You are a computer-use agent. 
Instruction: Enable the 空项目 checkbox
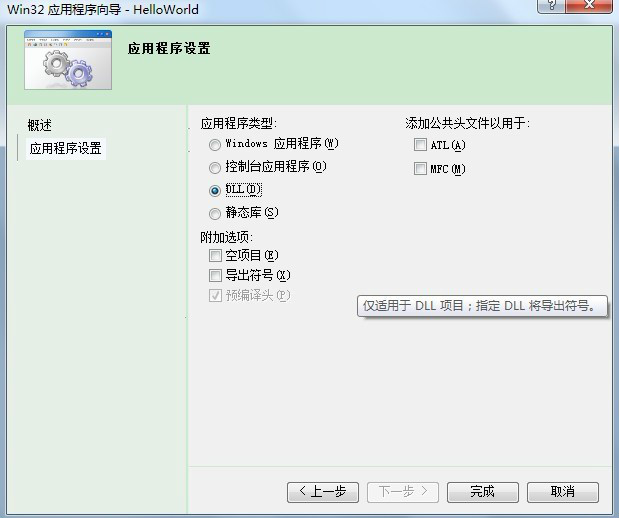tap(215, 255)
